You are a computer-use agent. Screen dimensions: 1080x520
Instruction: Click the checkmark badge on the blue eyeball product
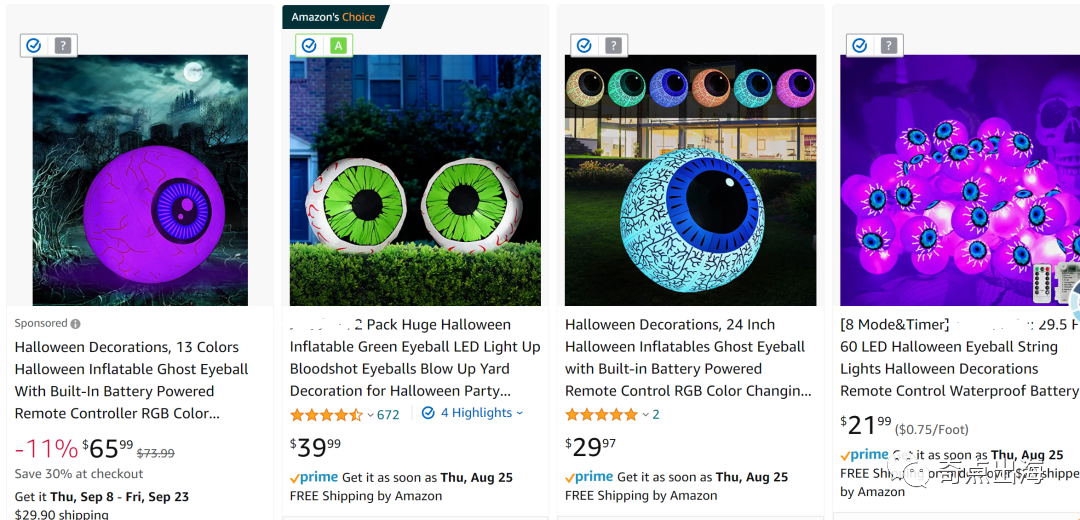pos(584,45)
